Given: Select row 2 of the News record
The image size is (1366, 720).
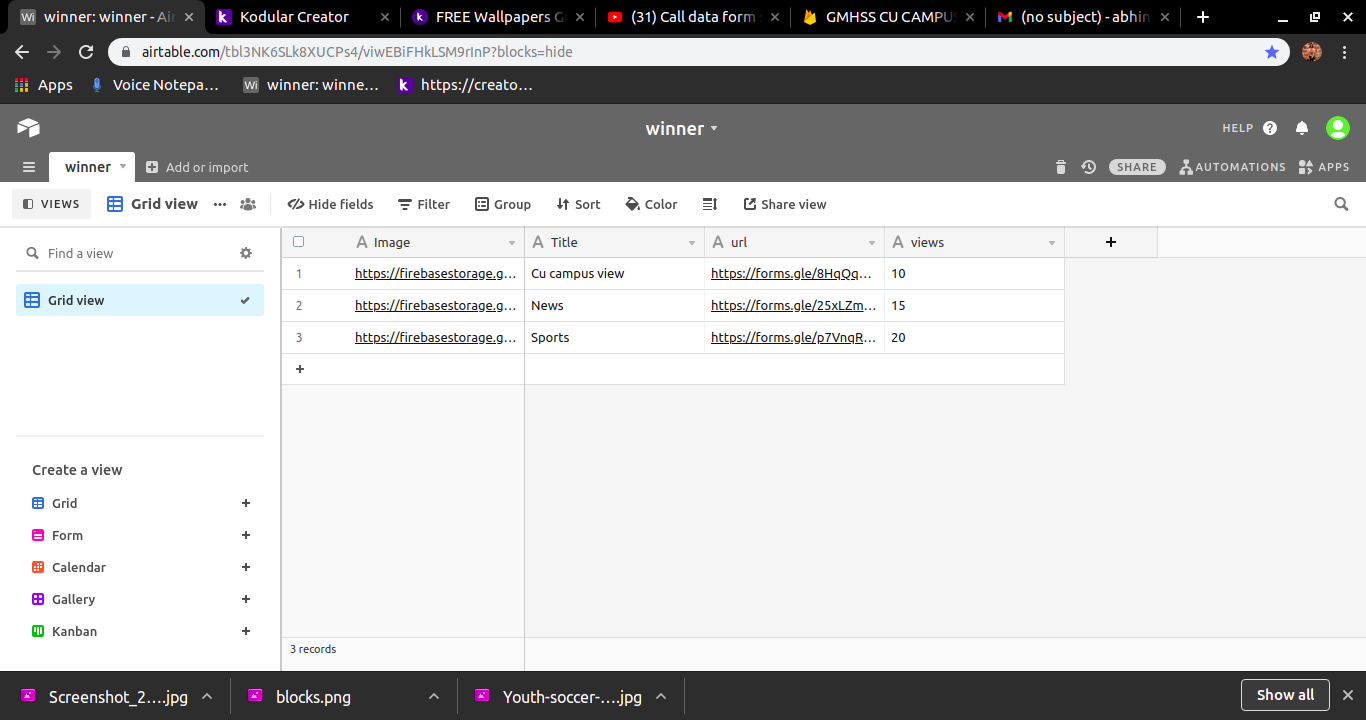Looking at the screenshot, I should click(x=299, y=305).
